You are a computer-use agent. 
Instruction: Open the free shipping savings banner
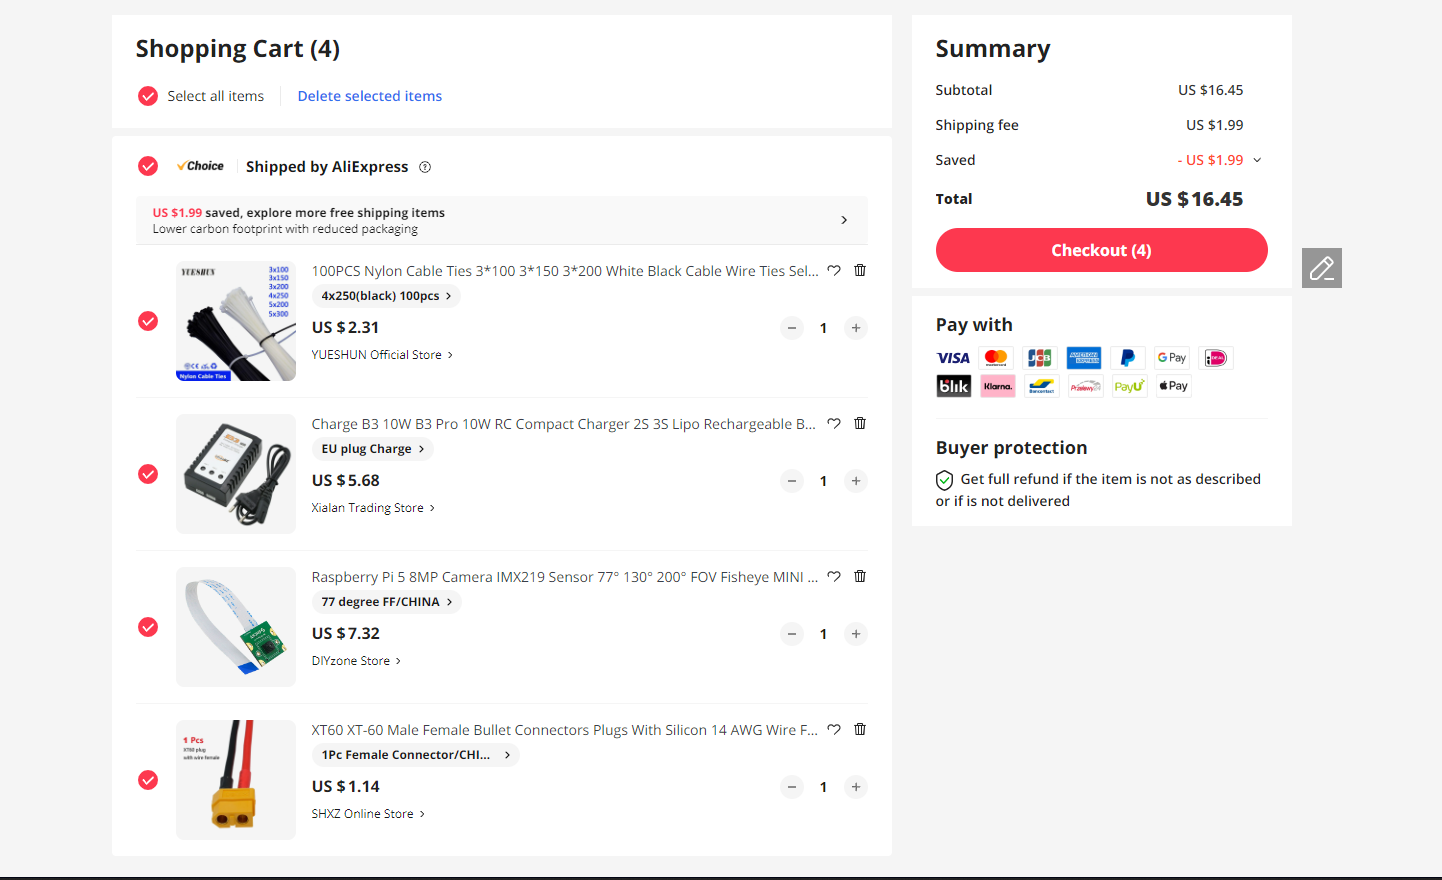[501, 220]
